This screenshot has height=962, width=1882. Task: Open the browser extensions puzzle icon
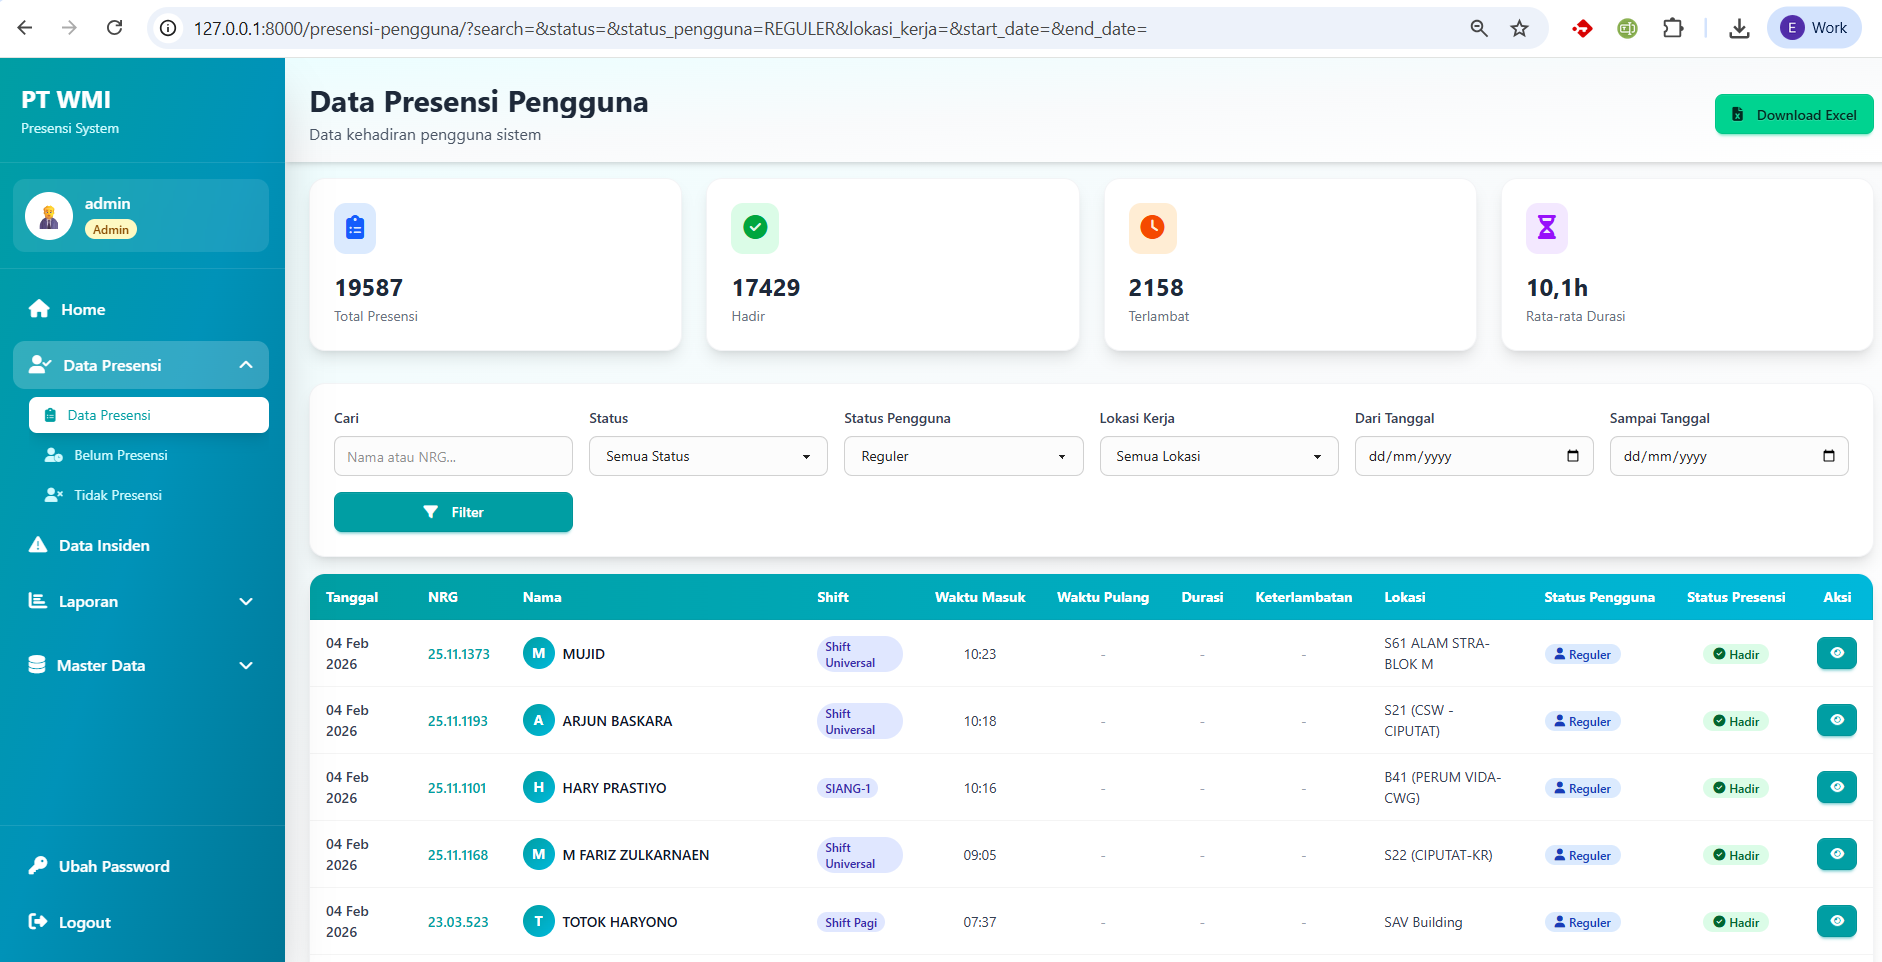pos(1673,28)
